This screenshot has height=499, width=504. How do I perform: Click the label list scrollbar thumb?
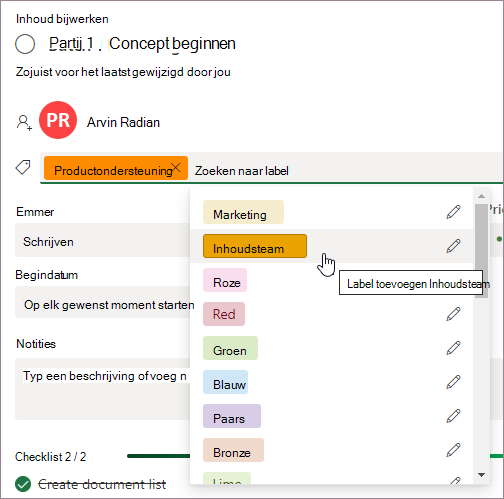(x=481, y=251)
